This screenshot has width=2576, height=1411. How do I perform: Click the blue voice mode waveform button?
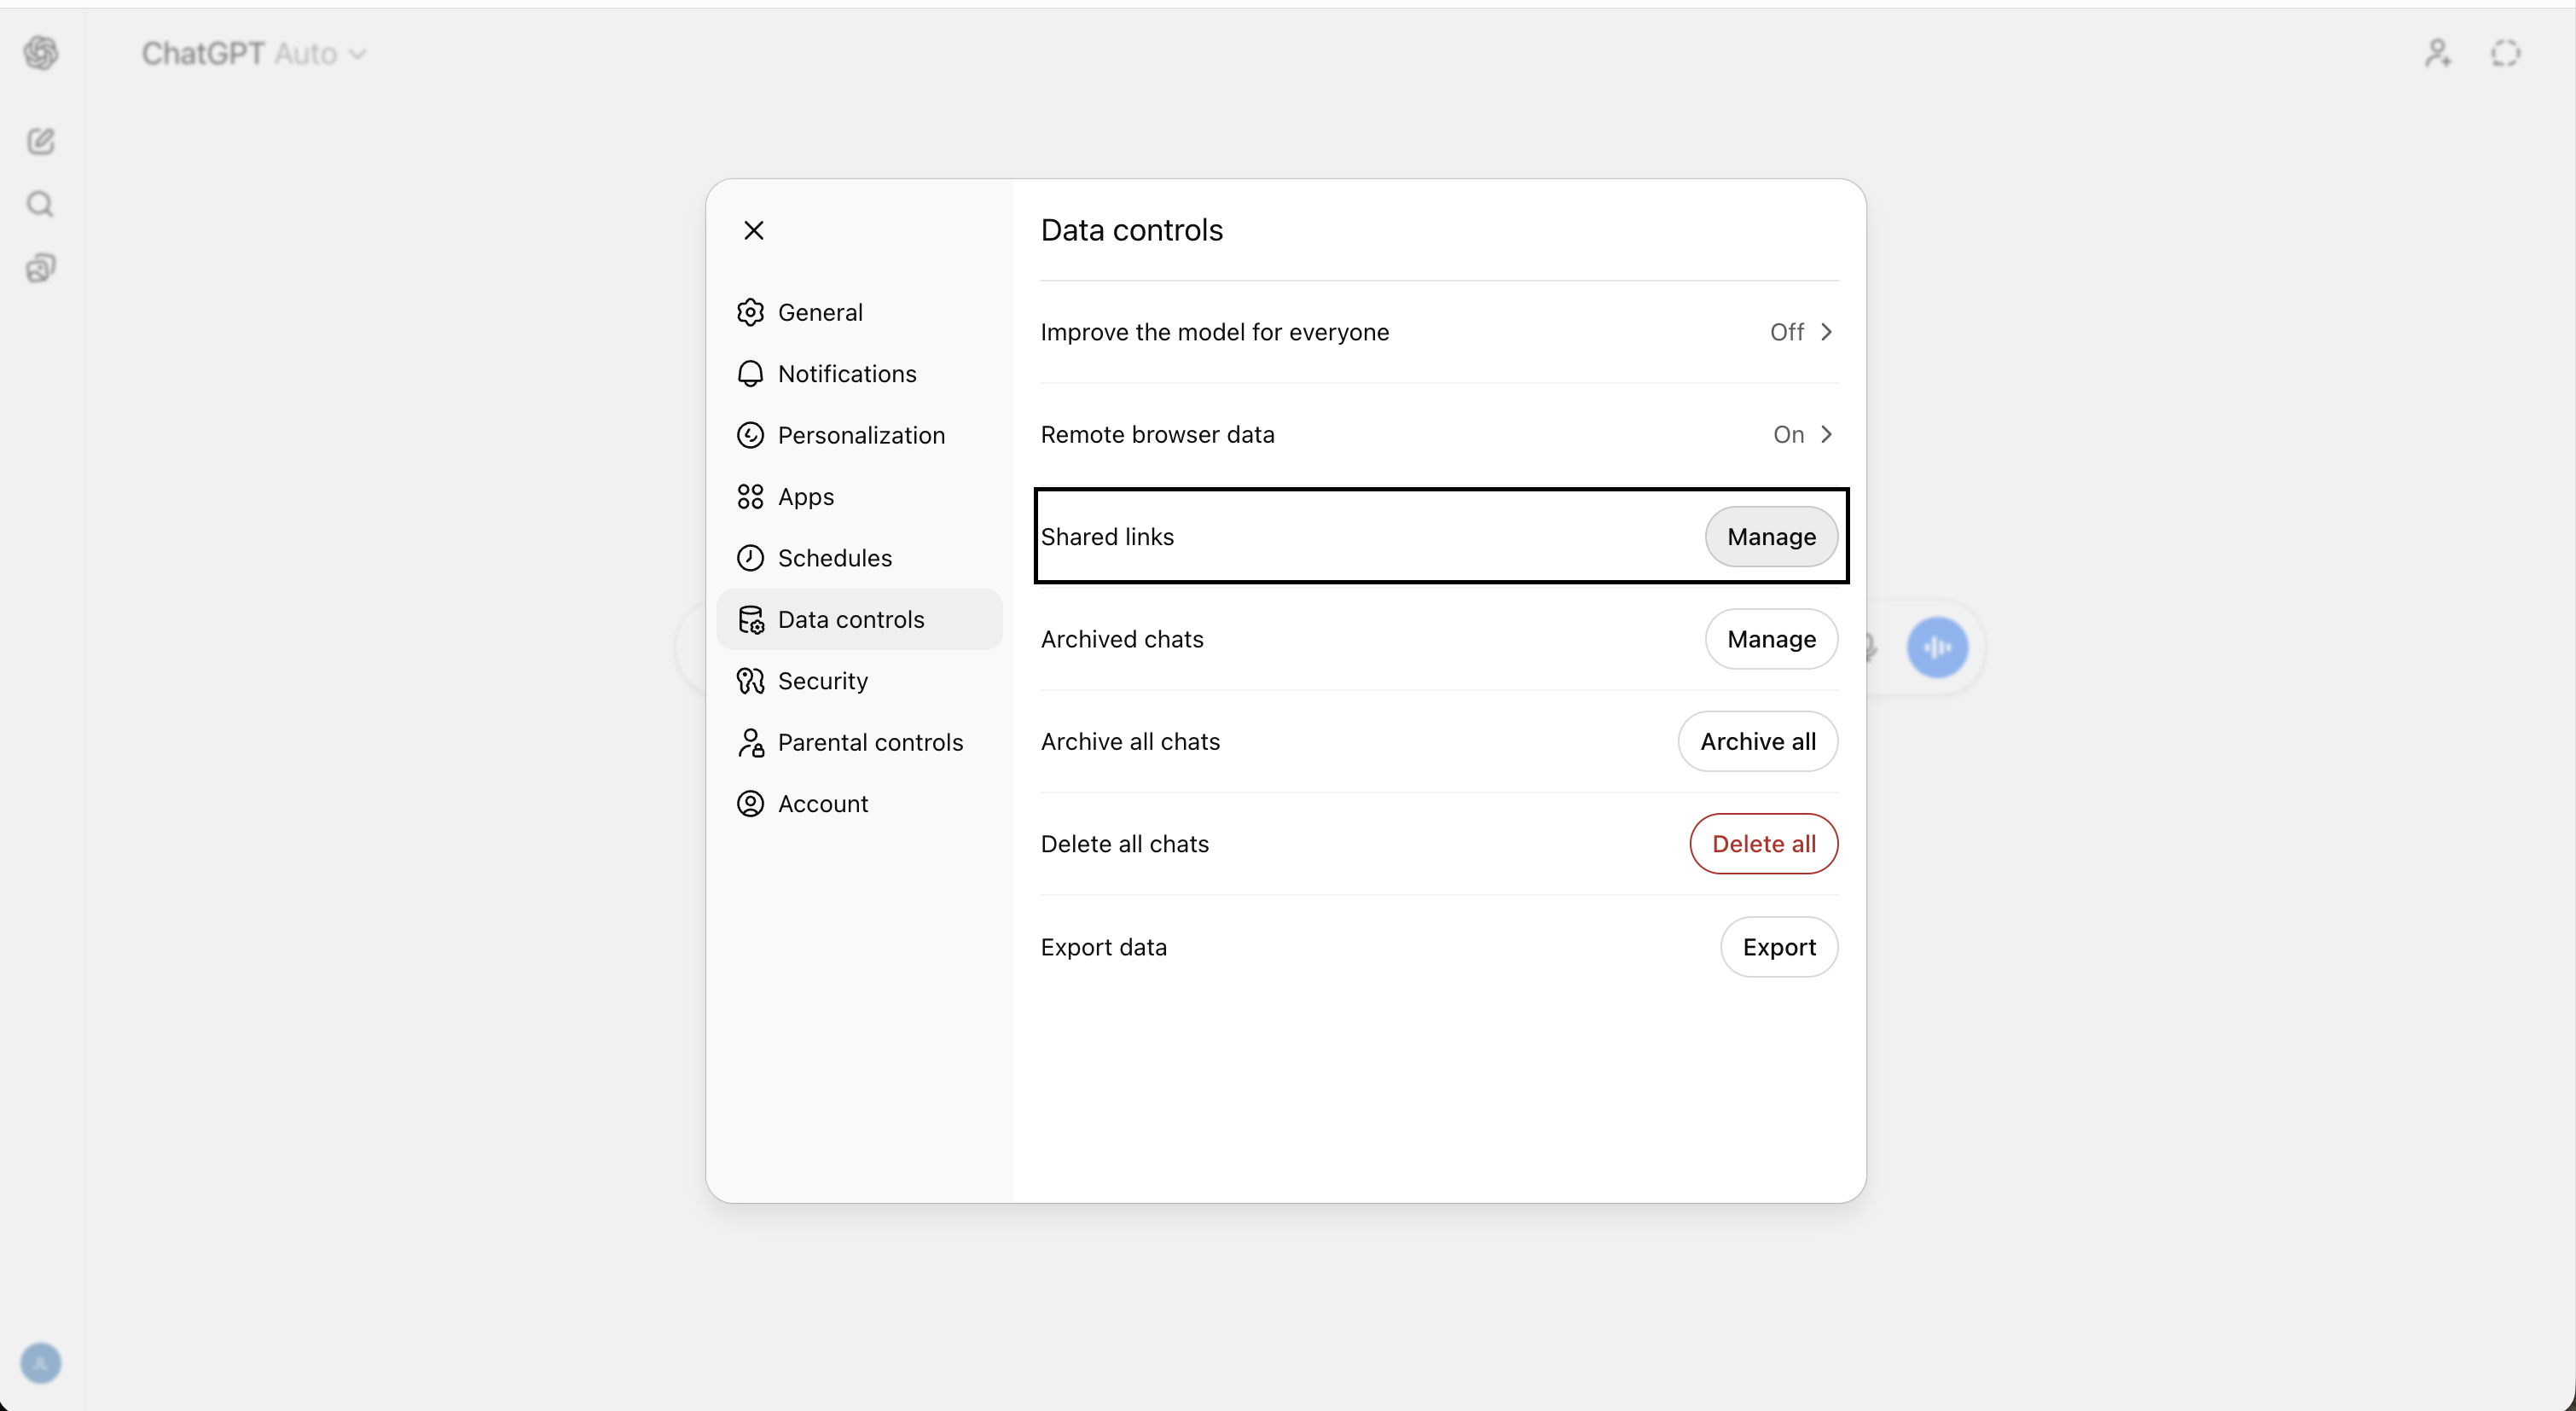[1937, 648]
